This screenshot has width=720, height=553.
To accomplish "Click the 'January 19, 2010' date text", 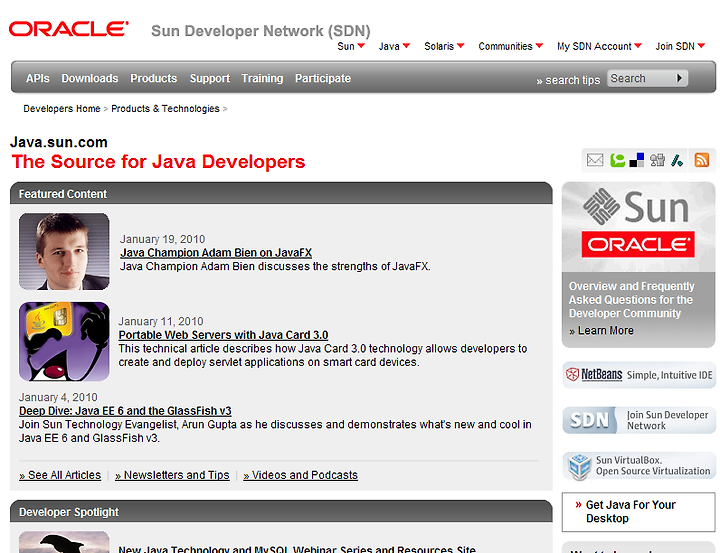I will pyautogui.click(x=163, y=239).
